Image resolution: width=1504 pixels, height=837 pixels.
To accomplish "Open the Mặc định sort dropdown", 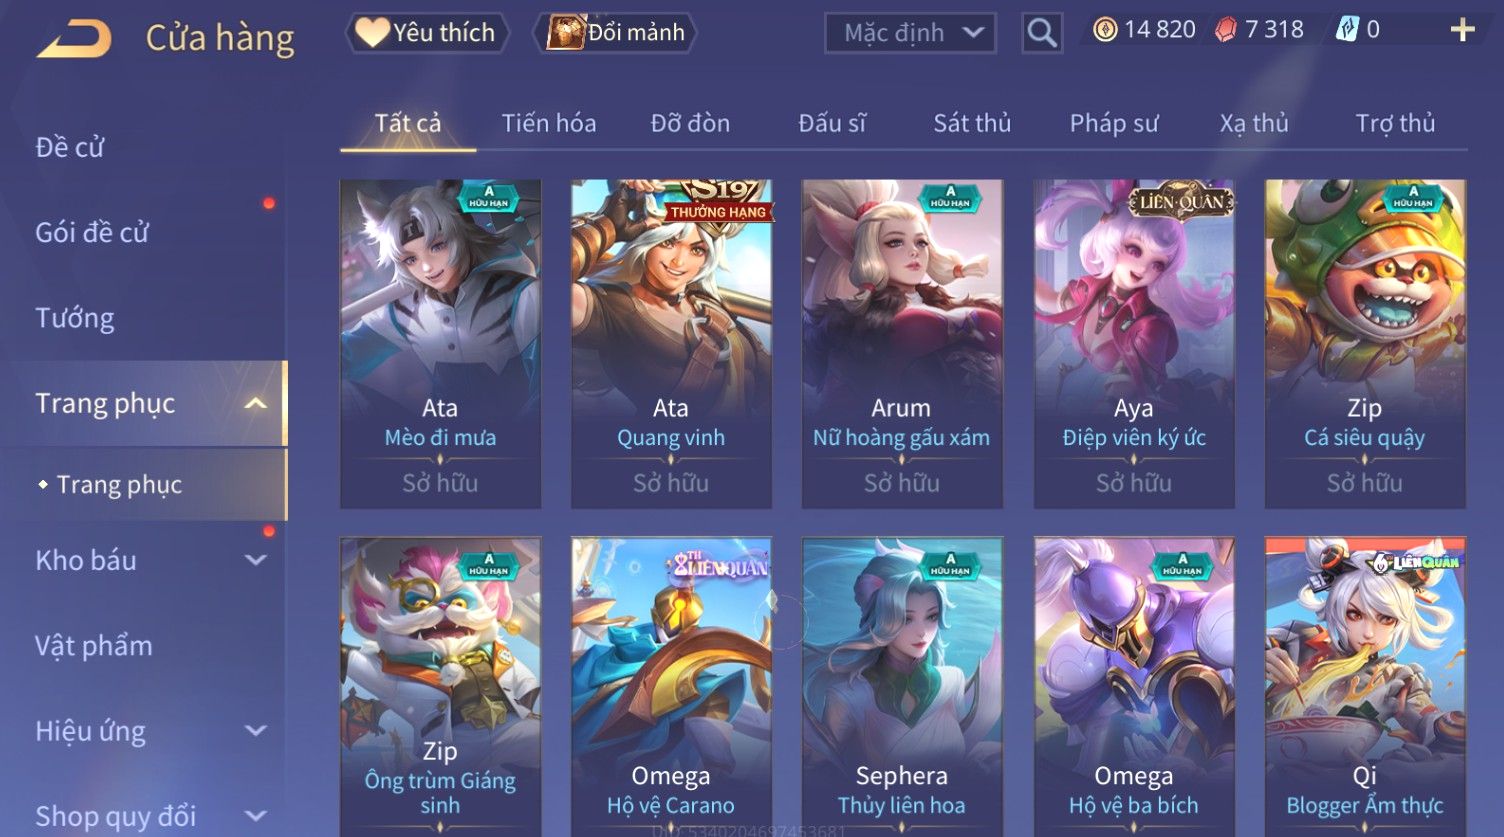I will (x=910, y=33).
